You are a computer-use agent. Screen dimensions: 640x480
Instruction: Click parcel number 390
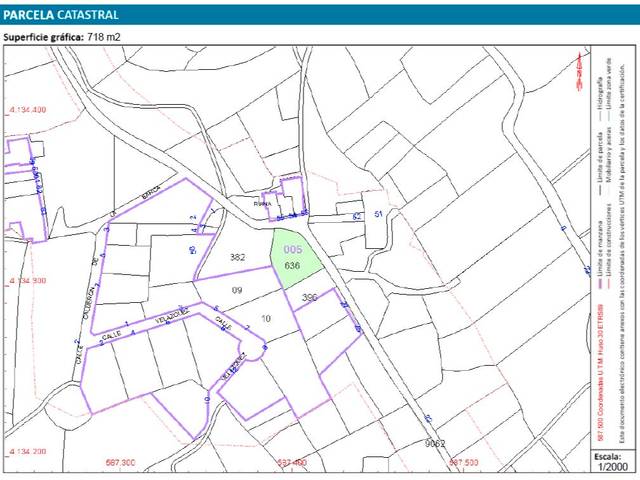[x=309, y=297]
